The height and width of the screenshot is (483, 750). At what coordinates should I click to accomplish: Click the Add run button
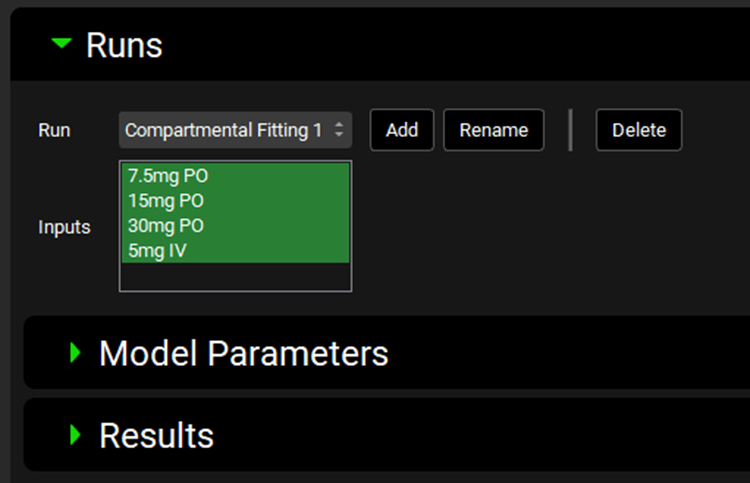point(402,130)
